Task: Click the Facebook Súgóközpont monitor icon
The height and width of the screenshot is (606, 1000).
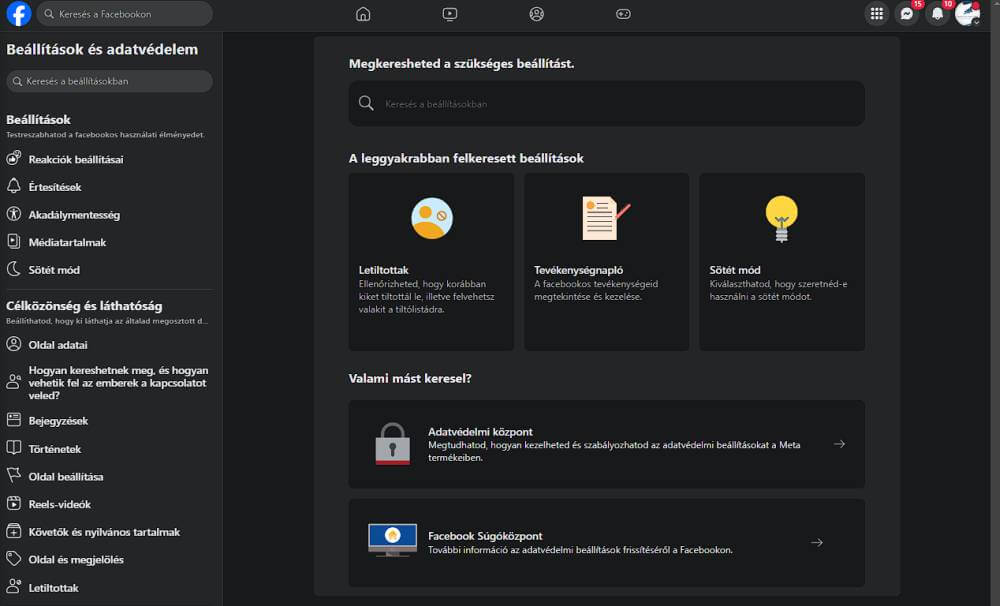Action: (392, 540)
